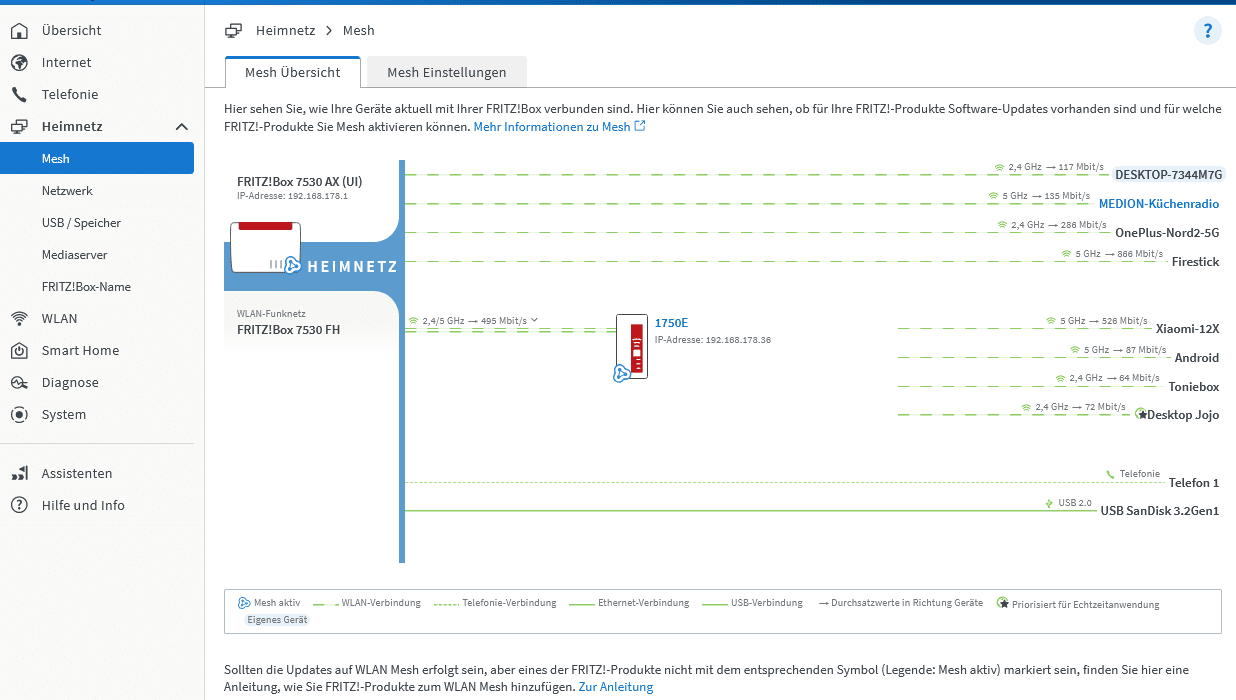Click the FRITZ!Box 7530 AX router image
The height and width of the screenshot is (700, 1236).
[265, 247]
